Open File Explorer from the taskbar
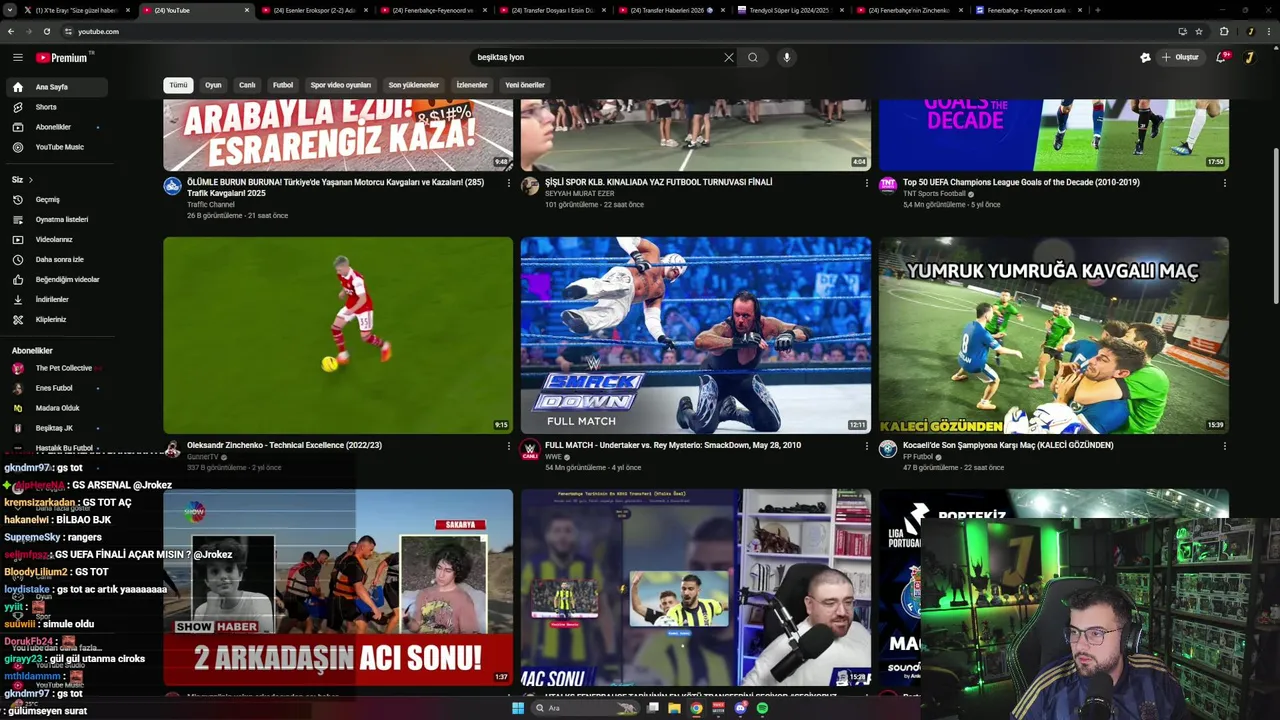The image size is (1280, 720). (675, 708)
